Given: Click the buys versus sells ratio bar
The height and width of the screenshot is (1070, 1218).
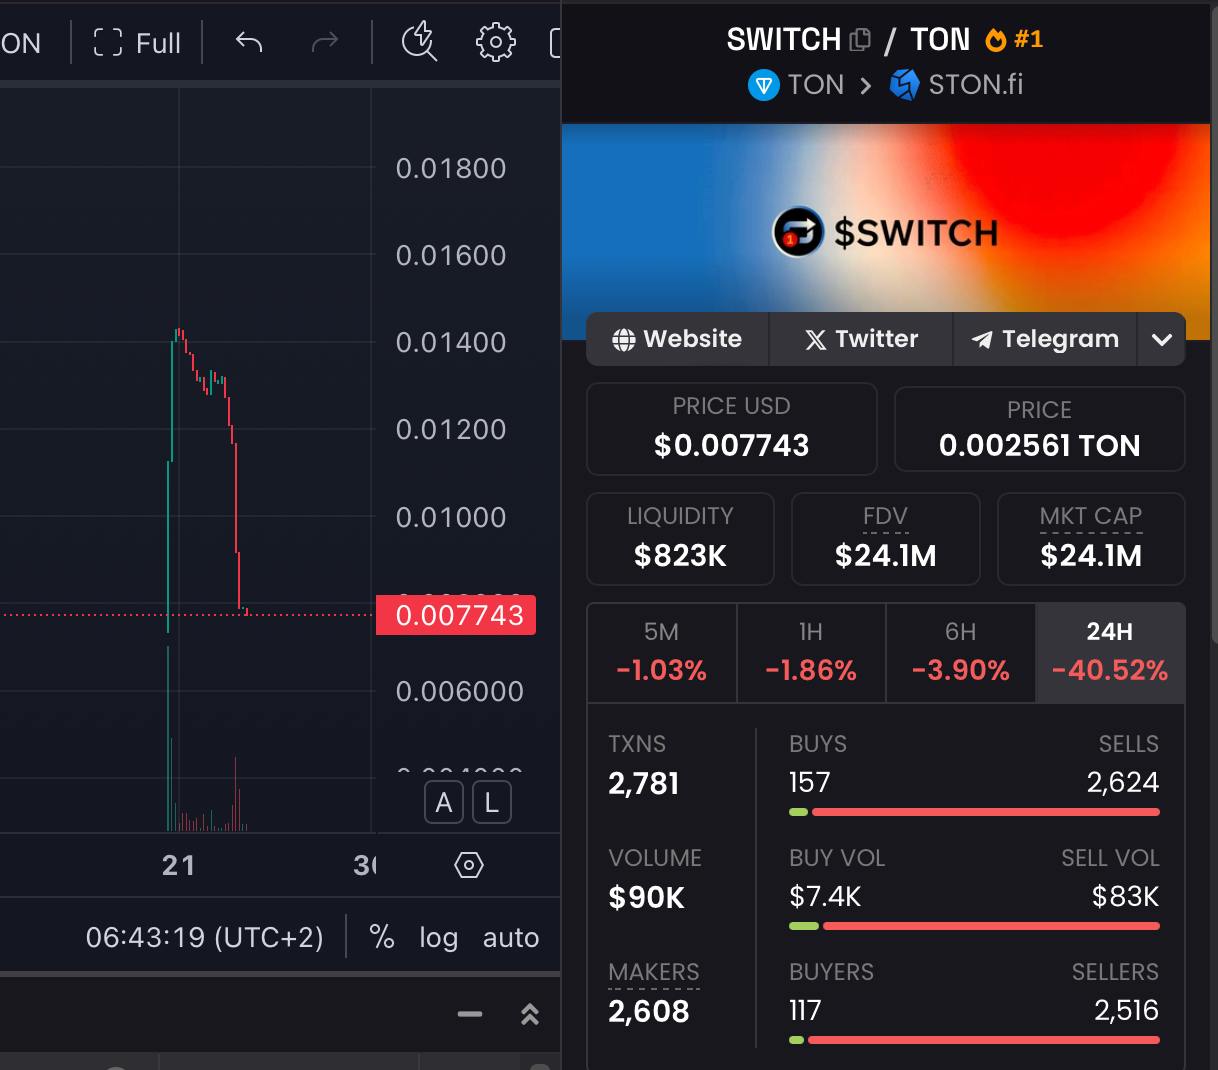Looking at the screenshot, I should [974, 812].
